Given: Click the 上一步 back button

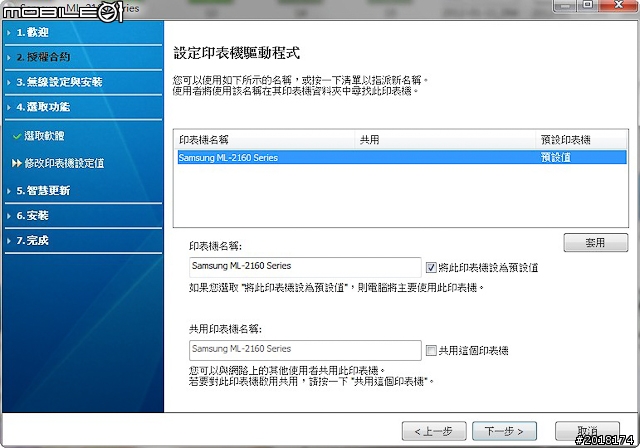Looking at the screenshot, I should coord(434,431).
